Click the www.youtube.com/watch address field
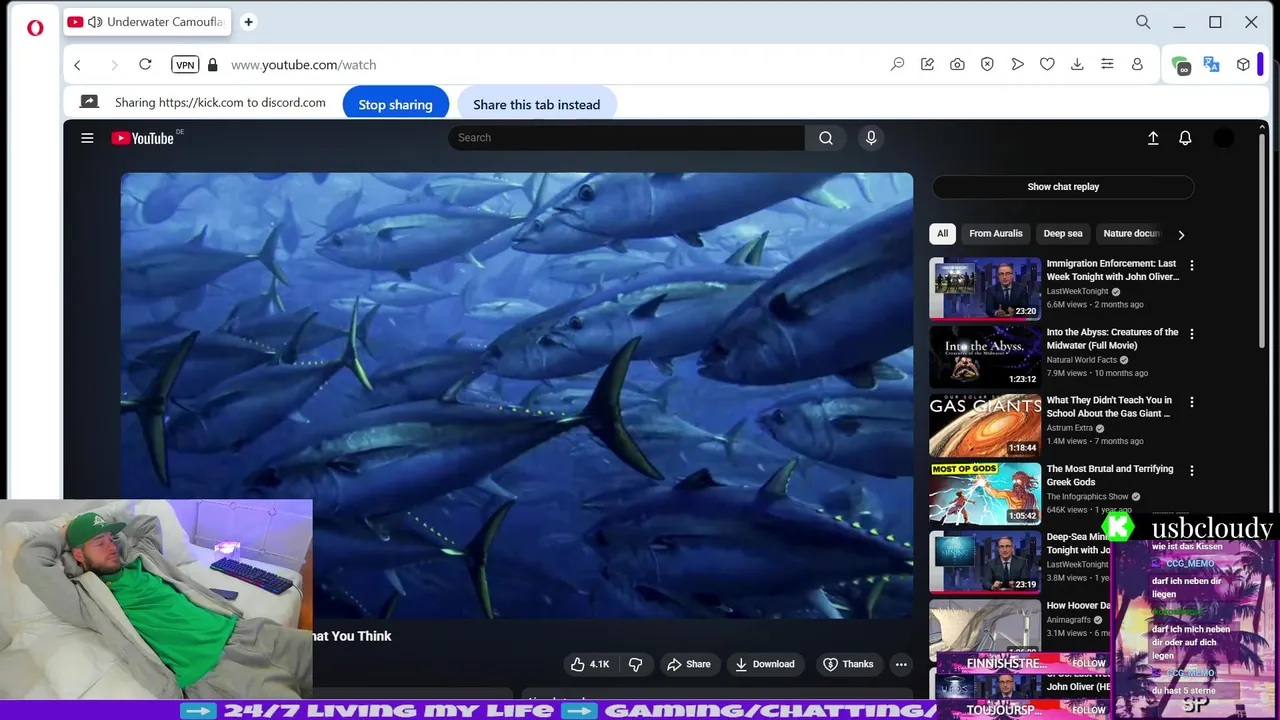 tap(304, 65)
